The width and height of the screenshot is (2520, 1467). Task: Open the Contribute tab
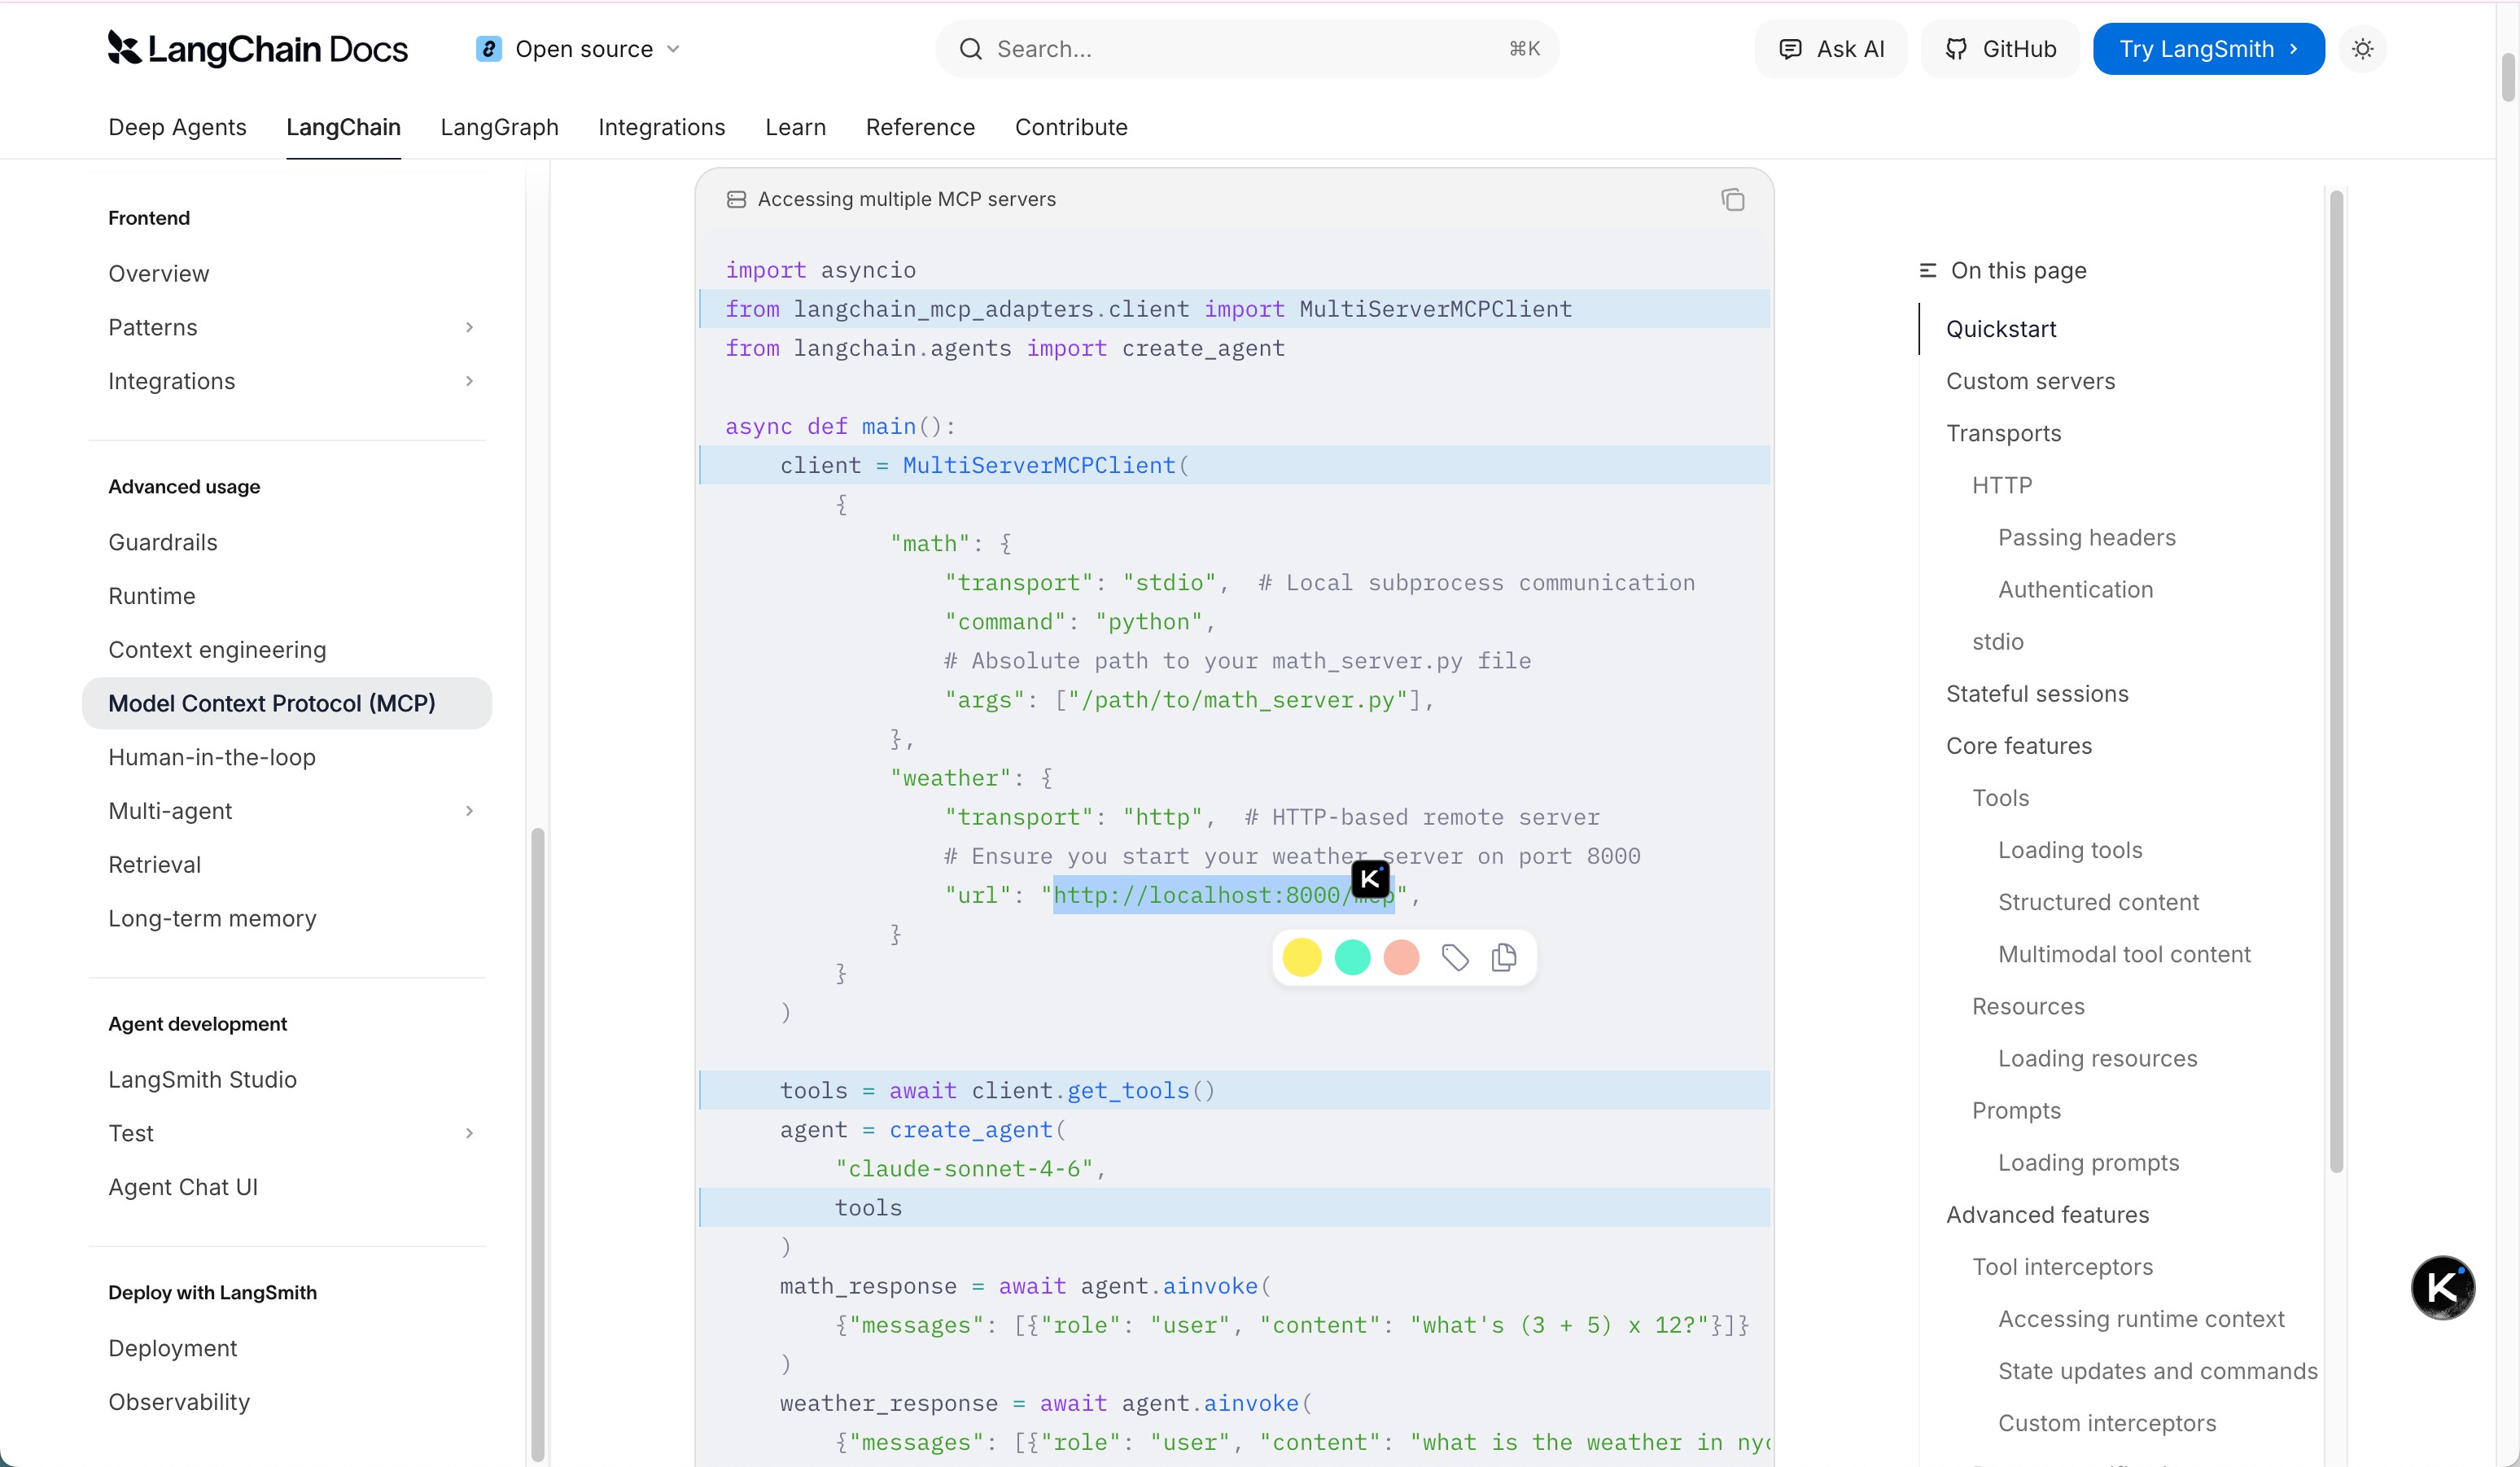(1071, 127)
